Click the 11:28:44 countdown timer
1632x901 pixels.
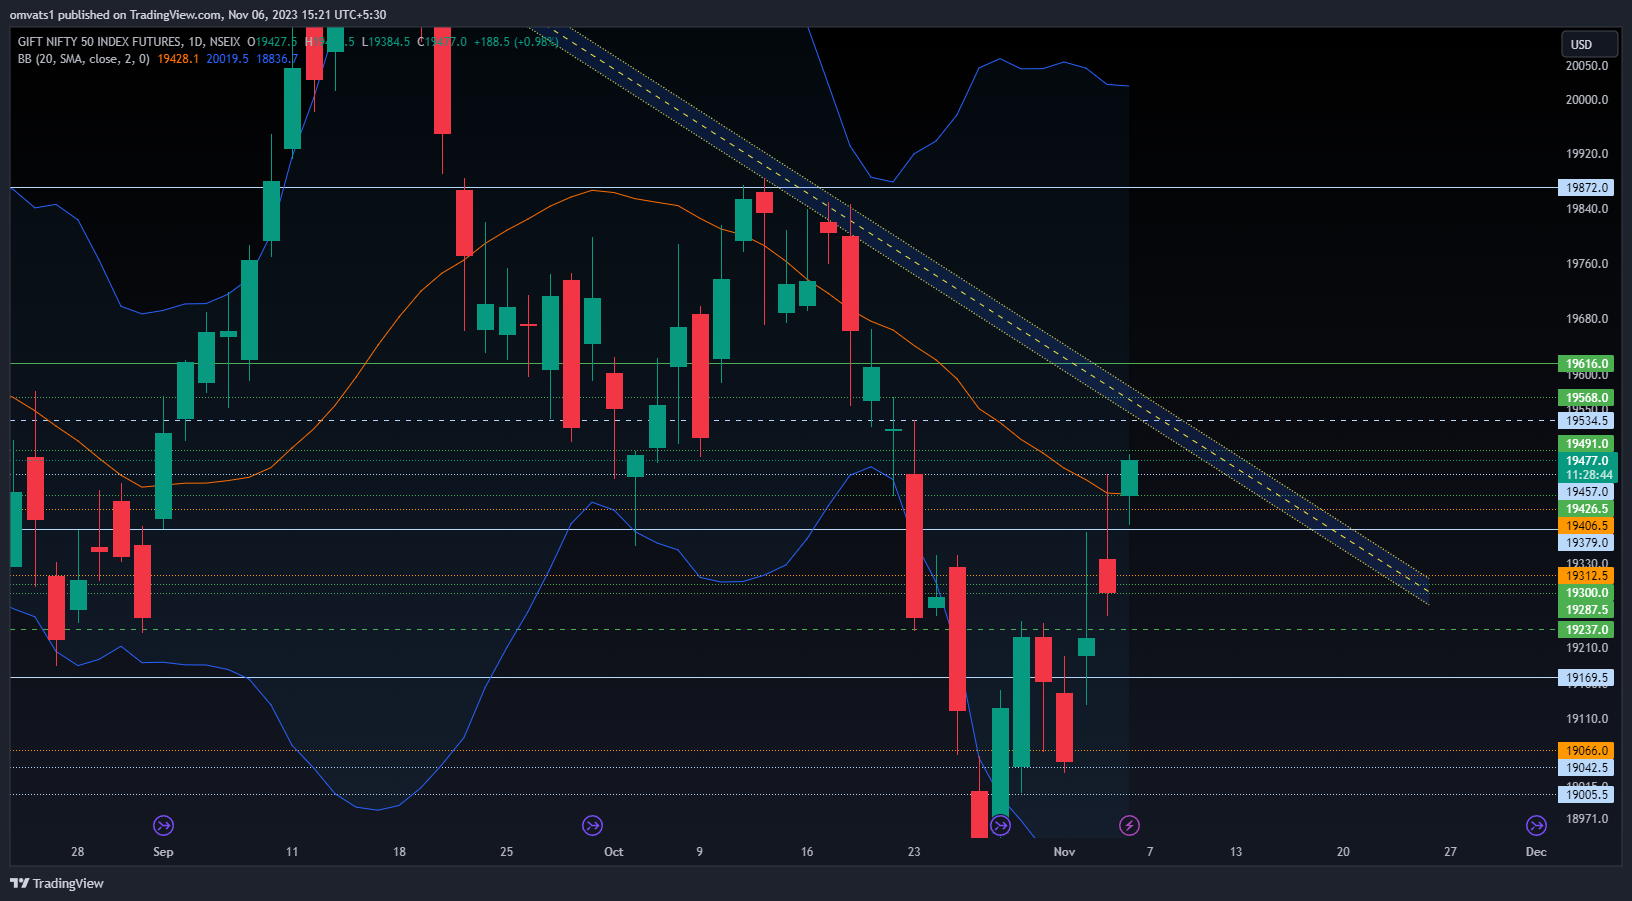click(1587, 475)
